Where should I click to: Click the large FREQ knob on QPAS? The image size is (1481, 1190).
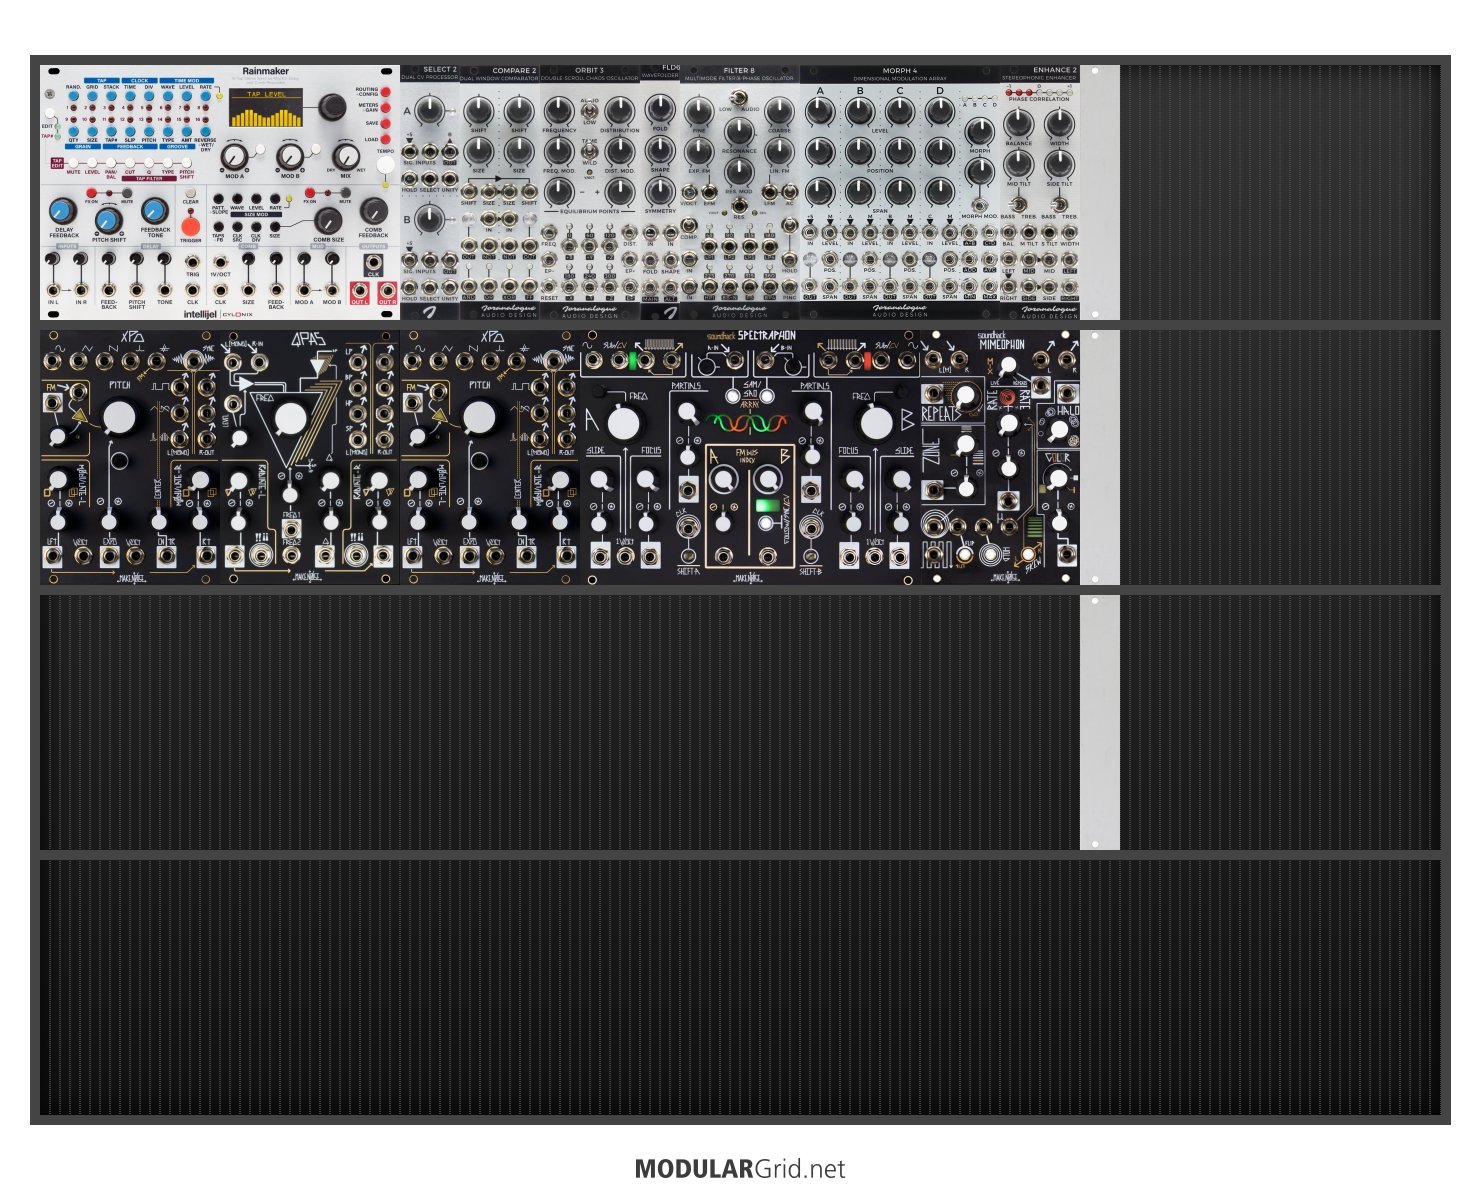292,420
